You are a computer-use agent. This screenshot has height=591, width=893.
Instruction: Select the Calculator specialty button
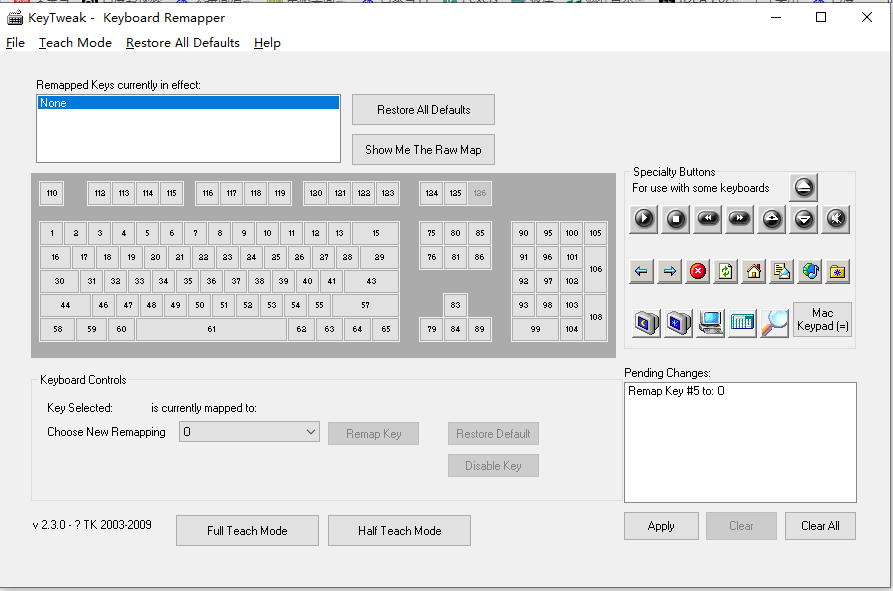(742, 323)
